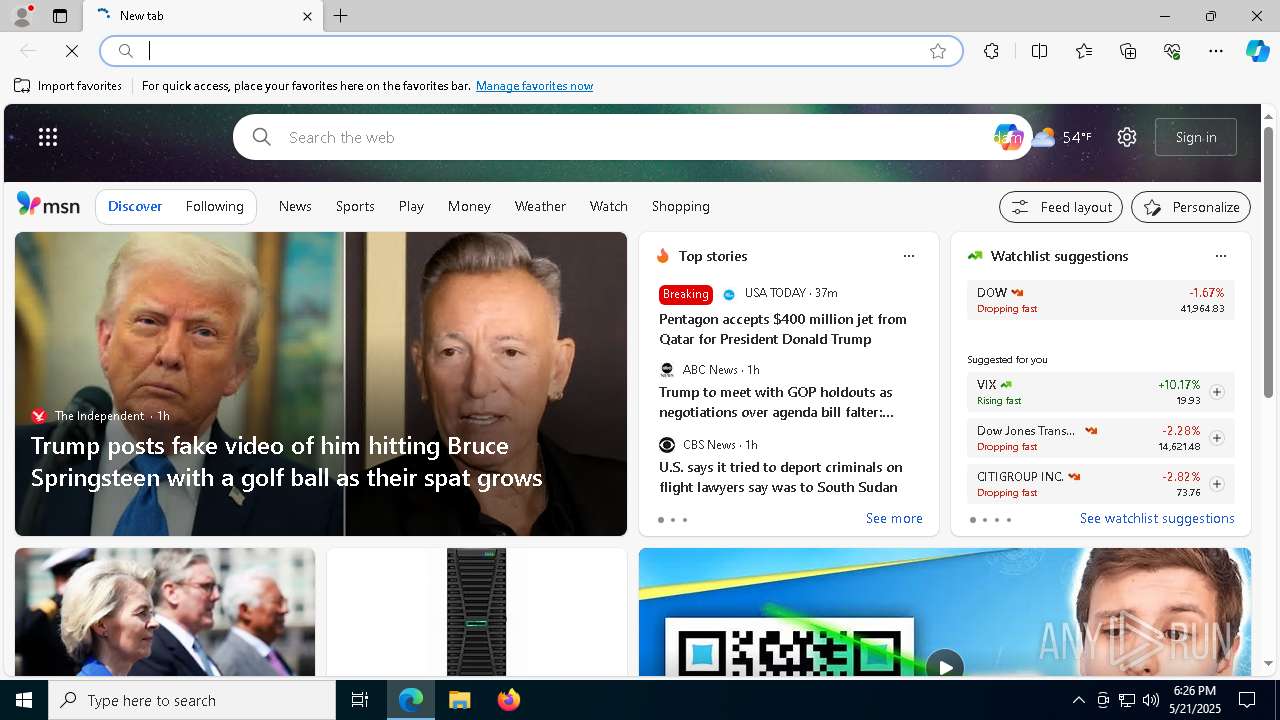1280x720 pixels.
Task: Open the Money menu item
Action: pyautogui.click(x=469, y=206)
